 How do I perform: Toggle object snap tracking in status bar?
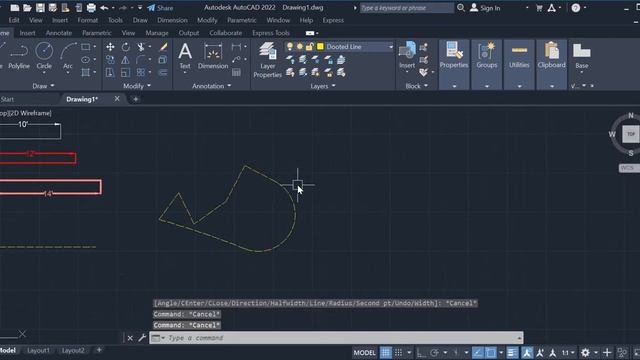click(x=478, y=353)
